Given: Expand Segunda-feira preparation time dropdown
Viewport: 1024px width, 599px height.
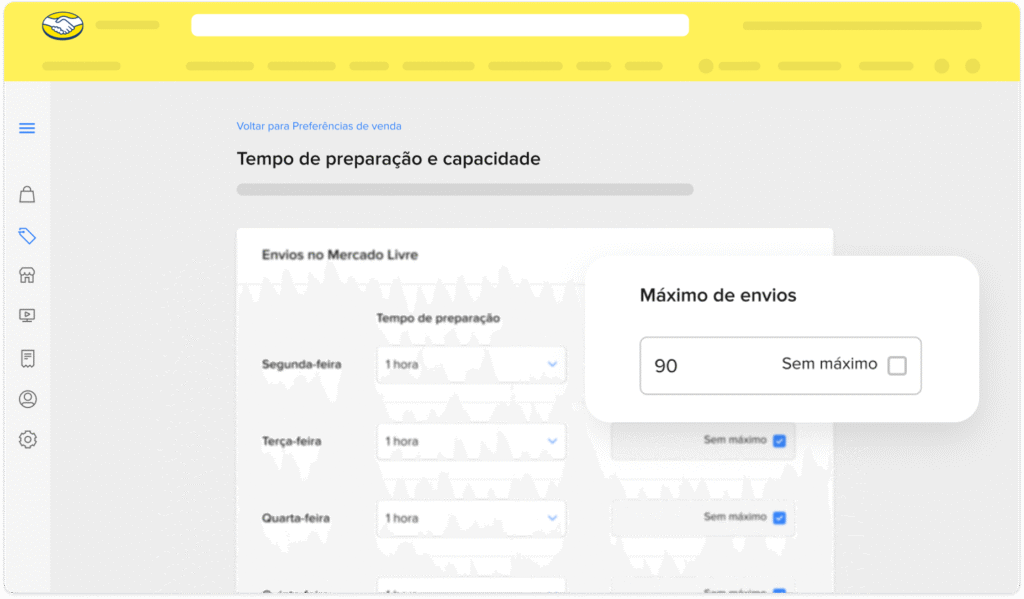Looking at the screenshot, I should [471, 365].
